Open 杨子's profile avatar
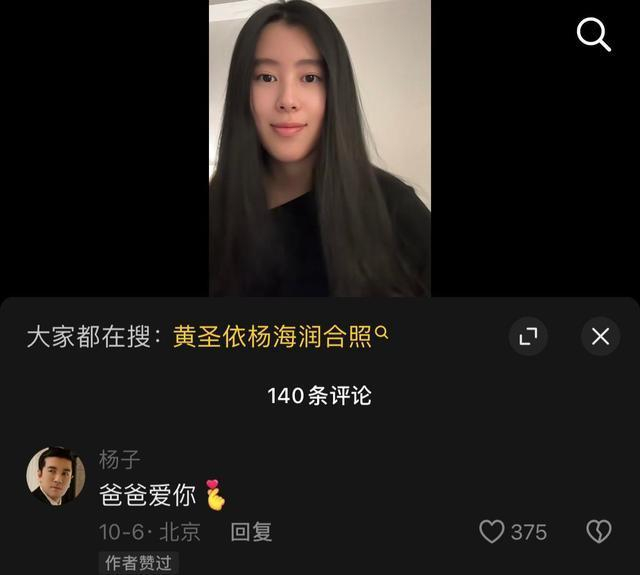 [x=56, y=476]
